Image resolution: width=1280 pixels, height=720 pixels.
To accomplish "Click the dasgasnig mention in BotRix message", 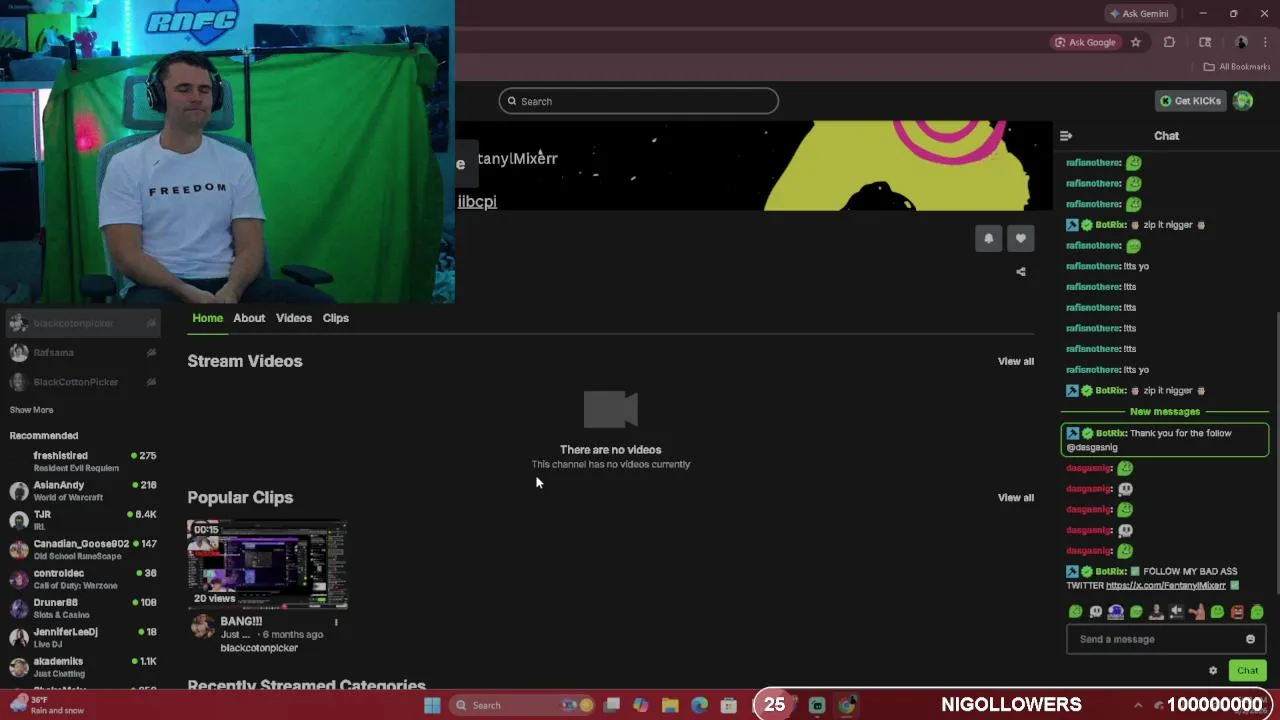I will (1092, 447).
